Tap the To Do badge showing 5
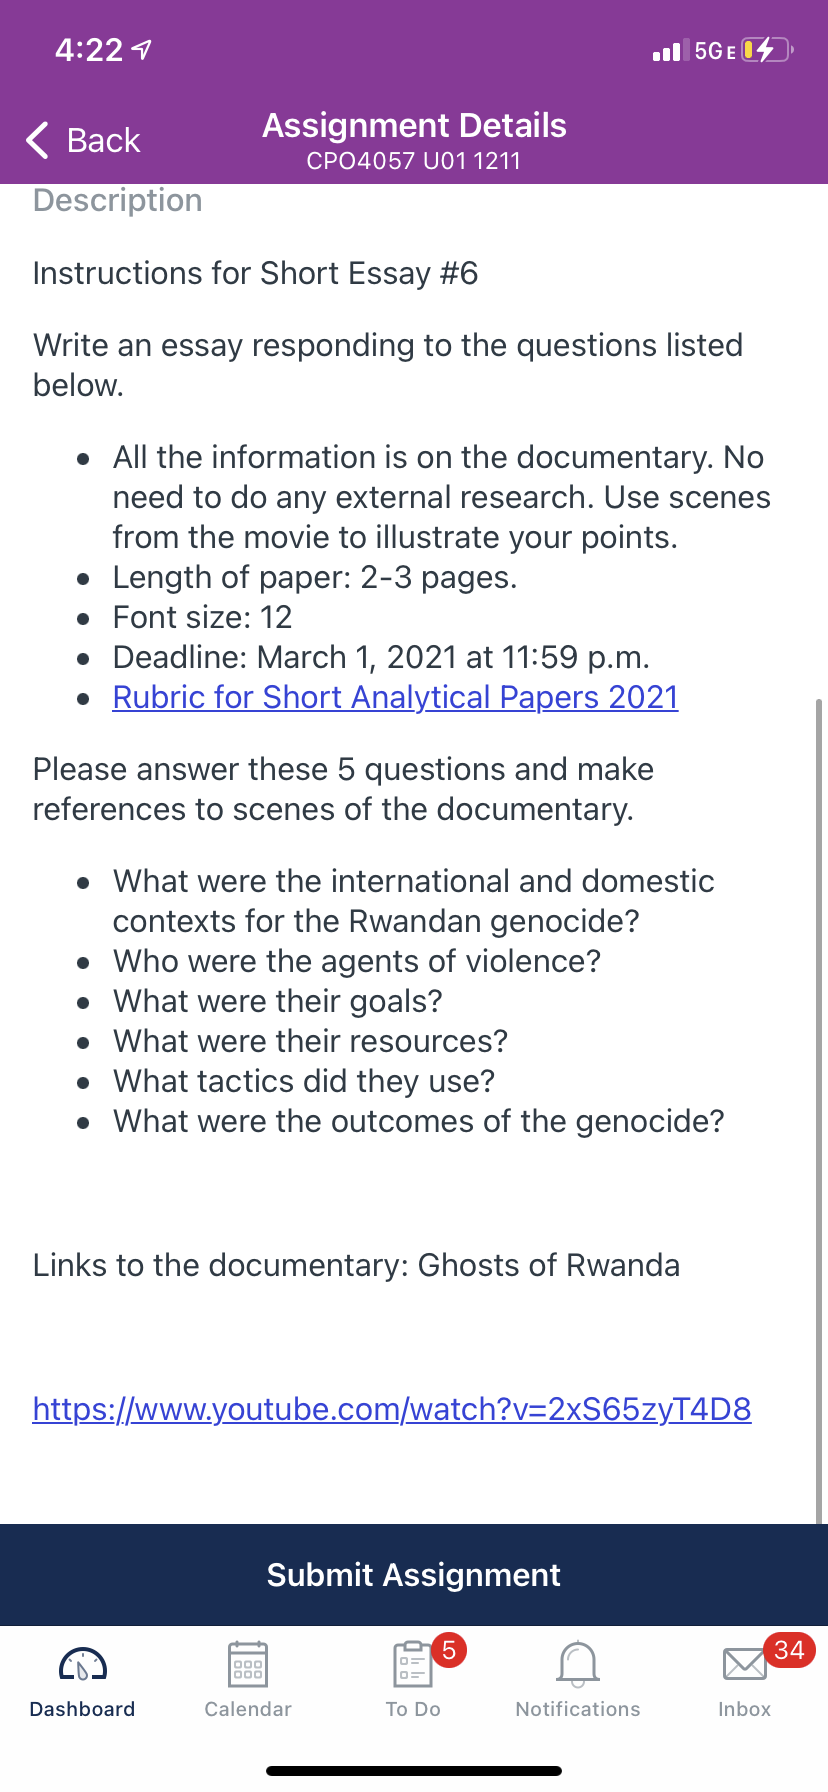This screenshot has width=828, height=1792. [x=449, y=1650]
